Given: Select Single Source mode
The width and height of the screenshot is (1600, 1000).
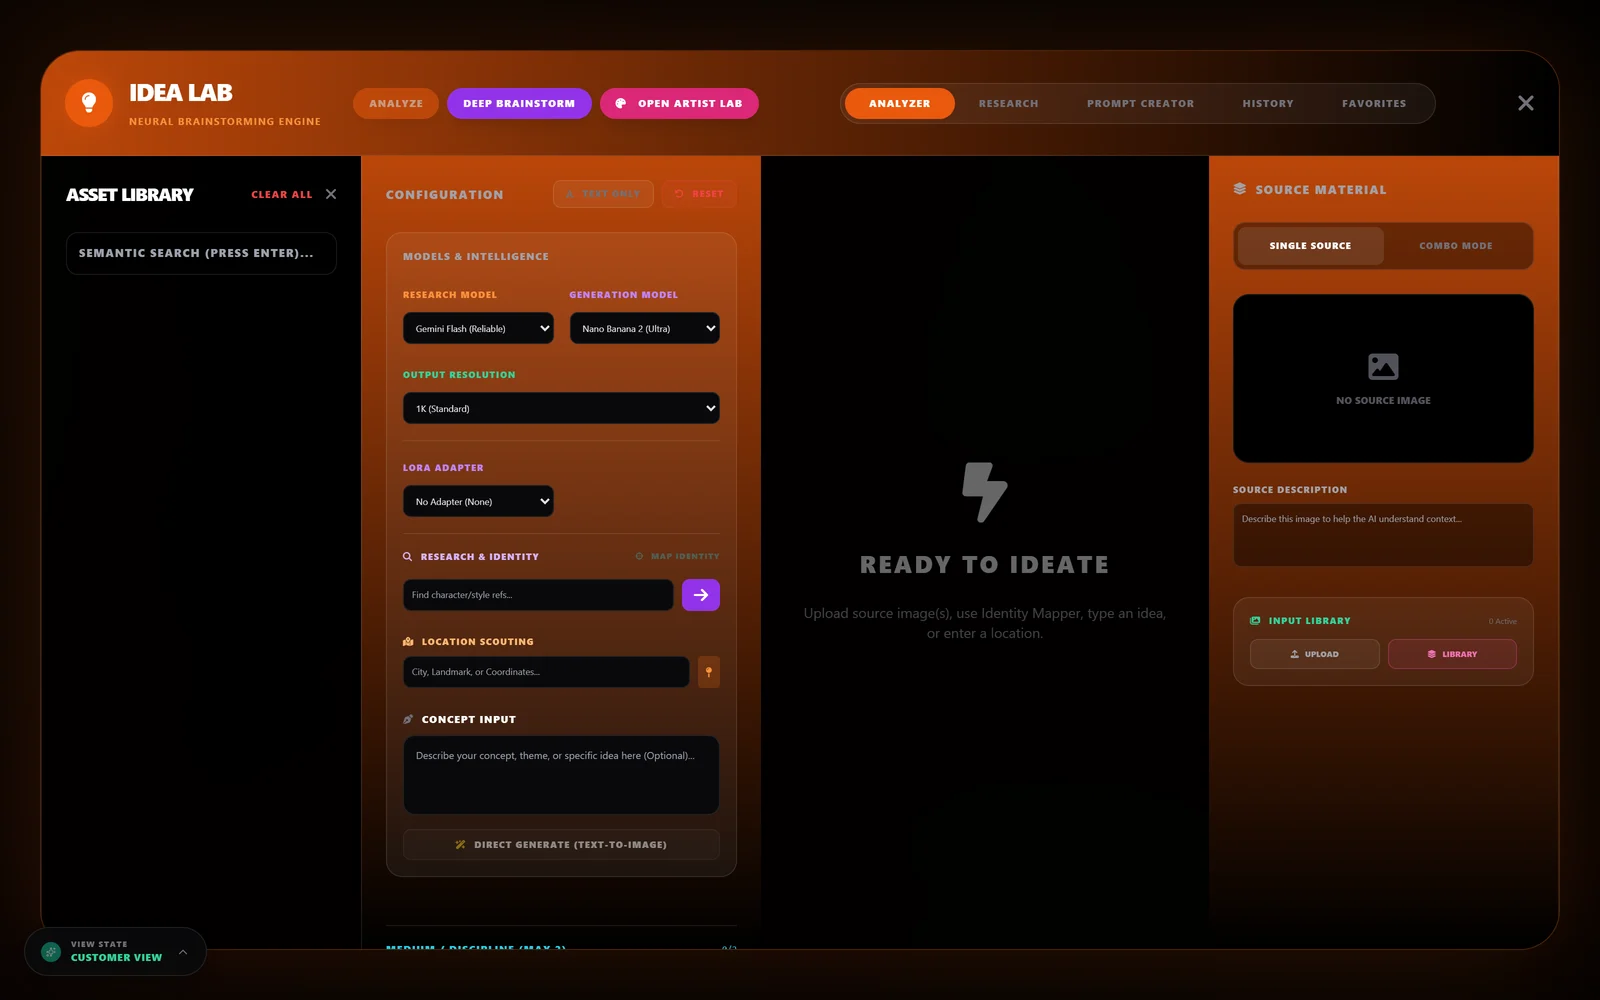Looking at the screenshot, I should point(1310,246).
